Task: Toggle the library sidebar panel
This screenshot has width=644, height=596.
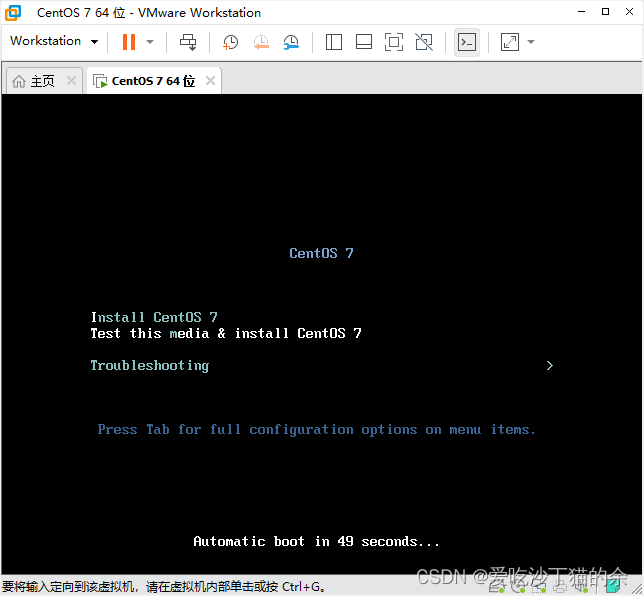Action: point(334,42)
